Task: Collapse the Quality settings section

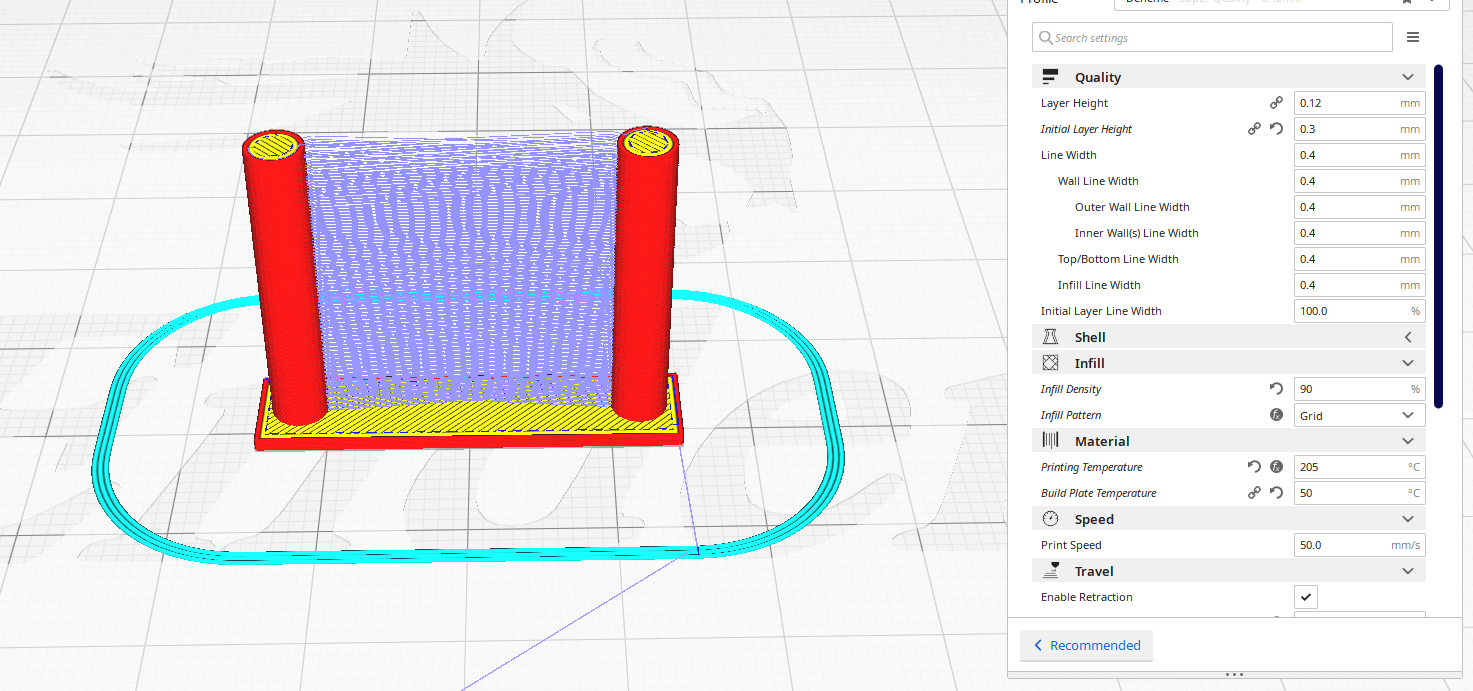Action: click(x=1408, y=77)
